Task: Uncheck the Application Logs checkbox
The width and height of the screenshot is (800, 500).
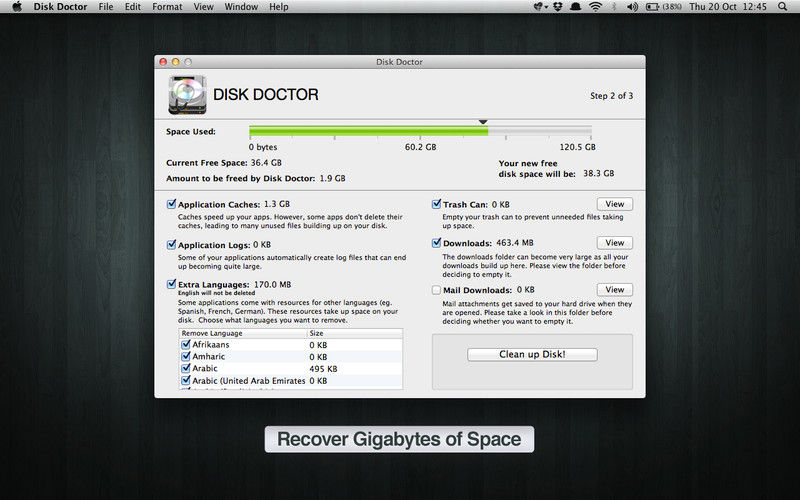Action: pyautogui.click(x=171, y=244)
